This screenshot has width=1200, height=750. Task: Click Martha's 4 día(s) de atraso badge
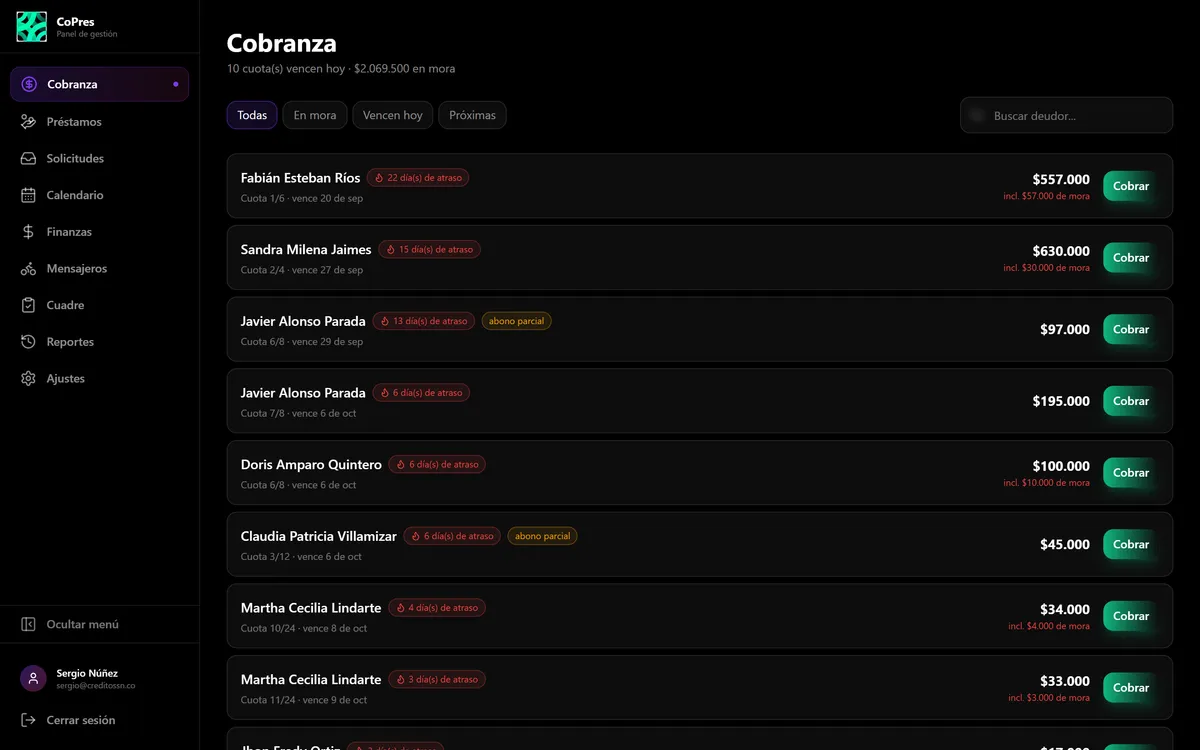coord(437,608)
